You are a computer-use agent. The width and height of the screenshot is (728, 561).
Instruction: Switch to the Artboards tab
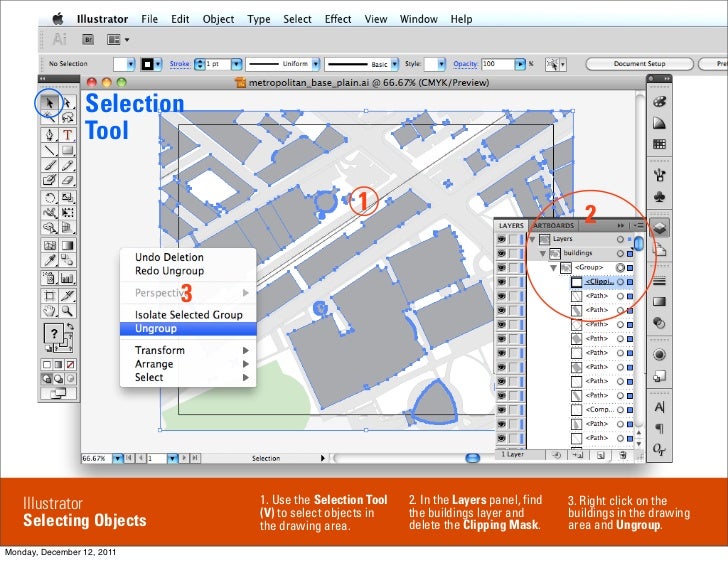click(553, 226)
